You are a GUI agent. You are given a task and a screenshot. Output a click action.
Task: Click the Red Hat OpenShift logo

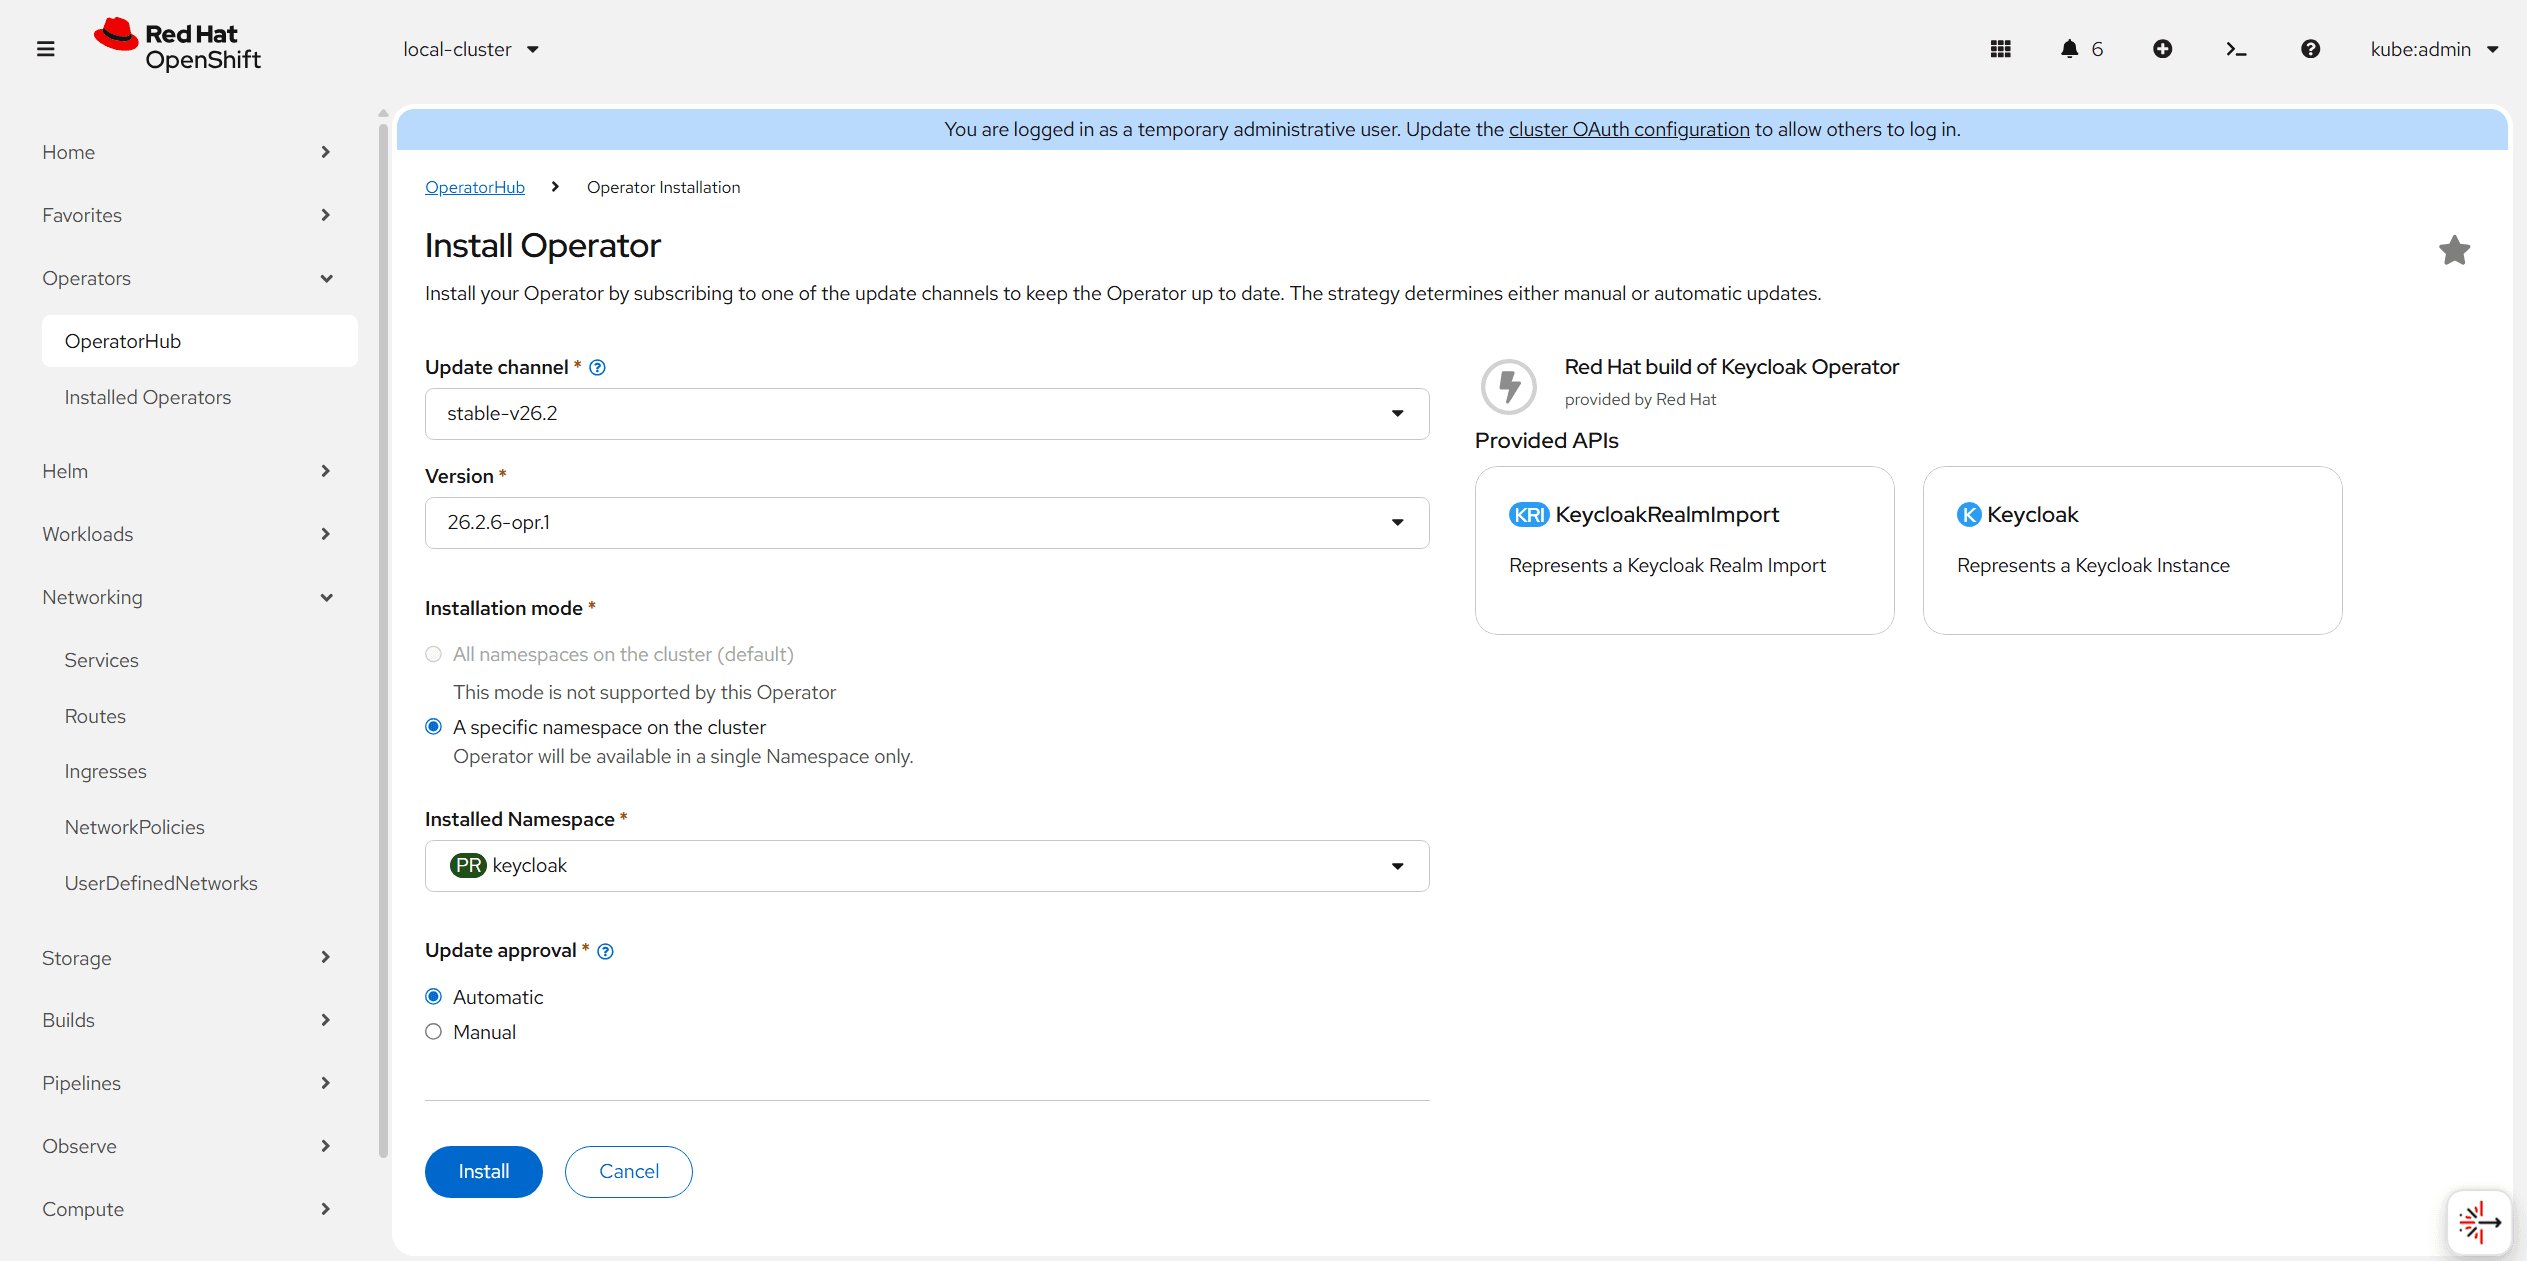click(x=177, y=46)
